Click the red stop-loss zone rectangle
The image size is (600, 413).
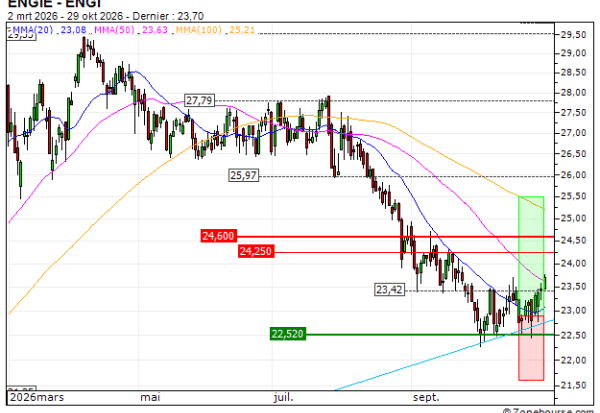point(531,348)
